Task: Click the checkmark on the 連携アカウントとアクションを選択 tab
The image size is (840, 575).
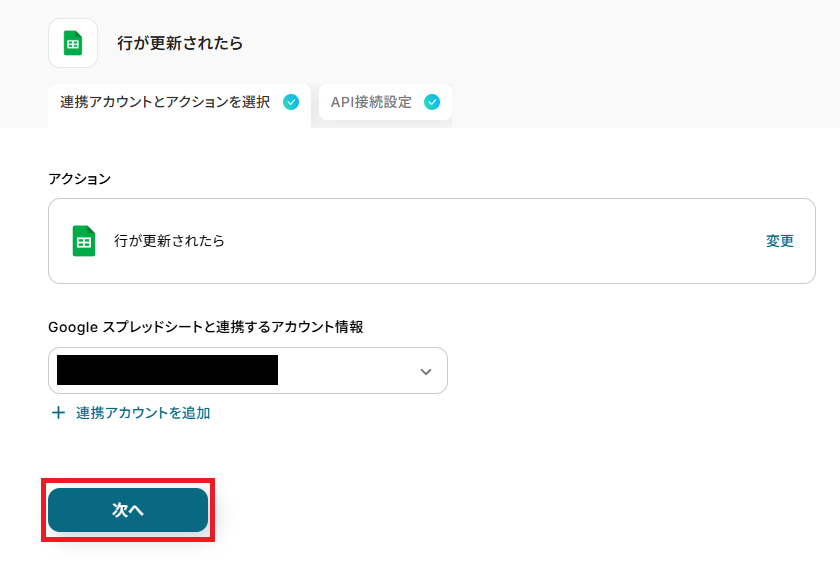Action: (x=291, y=102)
